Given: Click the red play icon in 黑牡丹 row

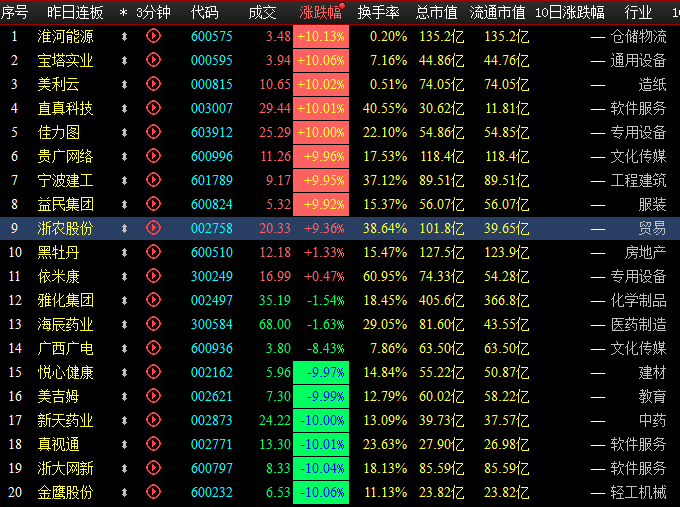Looking at the screenshot, I should [x=153, y=252].
